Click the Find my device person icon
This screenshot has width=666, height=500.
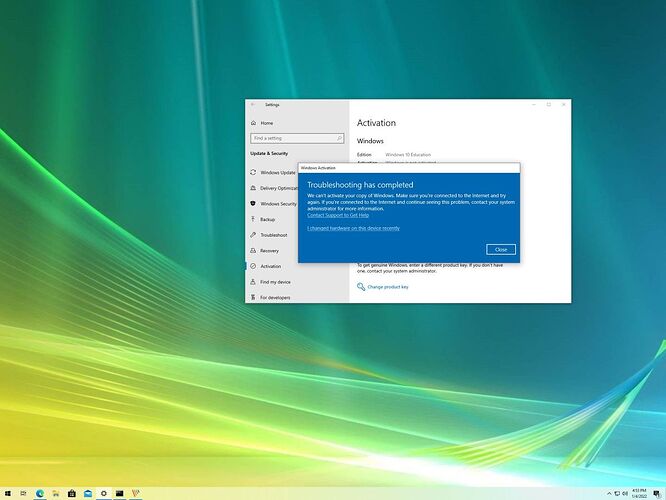tap(253, 282)
